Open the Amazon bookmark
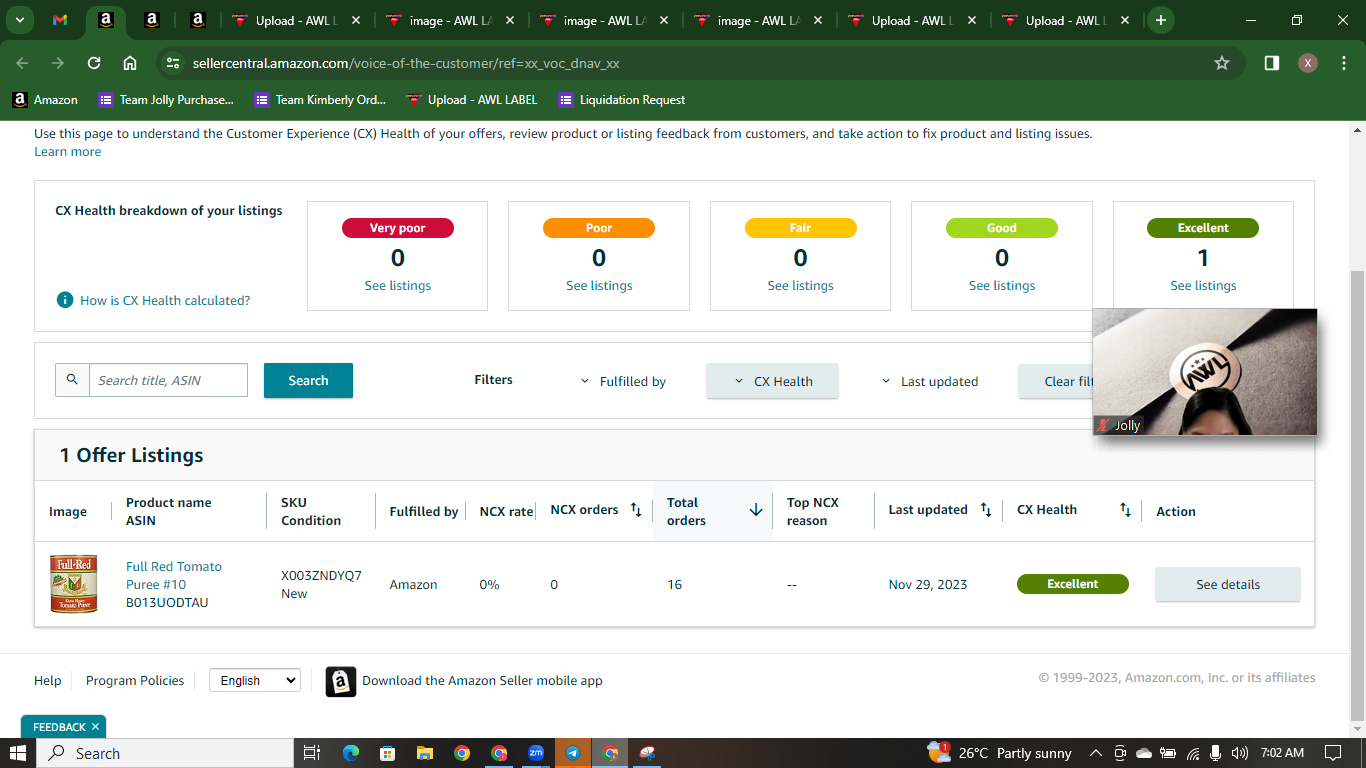1366x768 pixels. tap(45, 100)
